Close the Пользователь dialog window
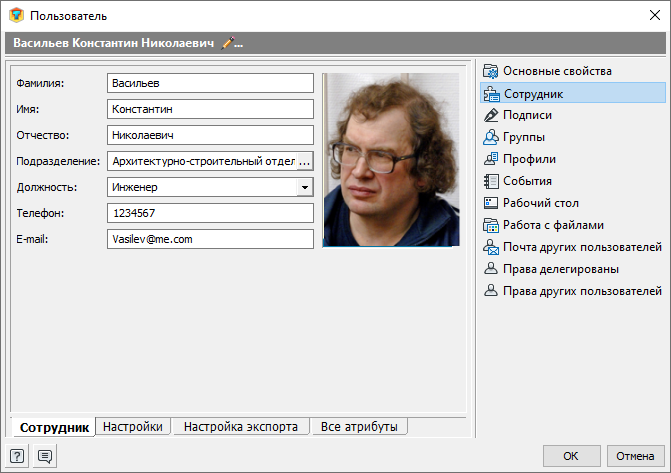The height and width of the screenshot is (473, 671). tap(655, 15)
